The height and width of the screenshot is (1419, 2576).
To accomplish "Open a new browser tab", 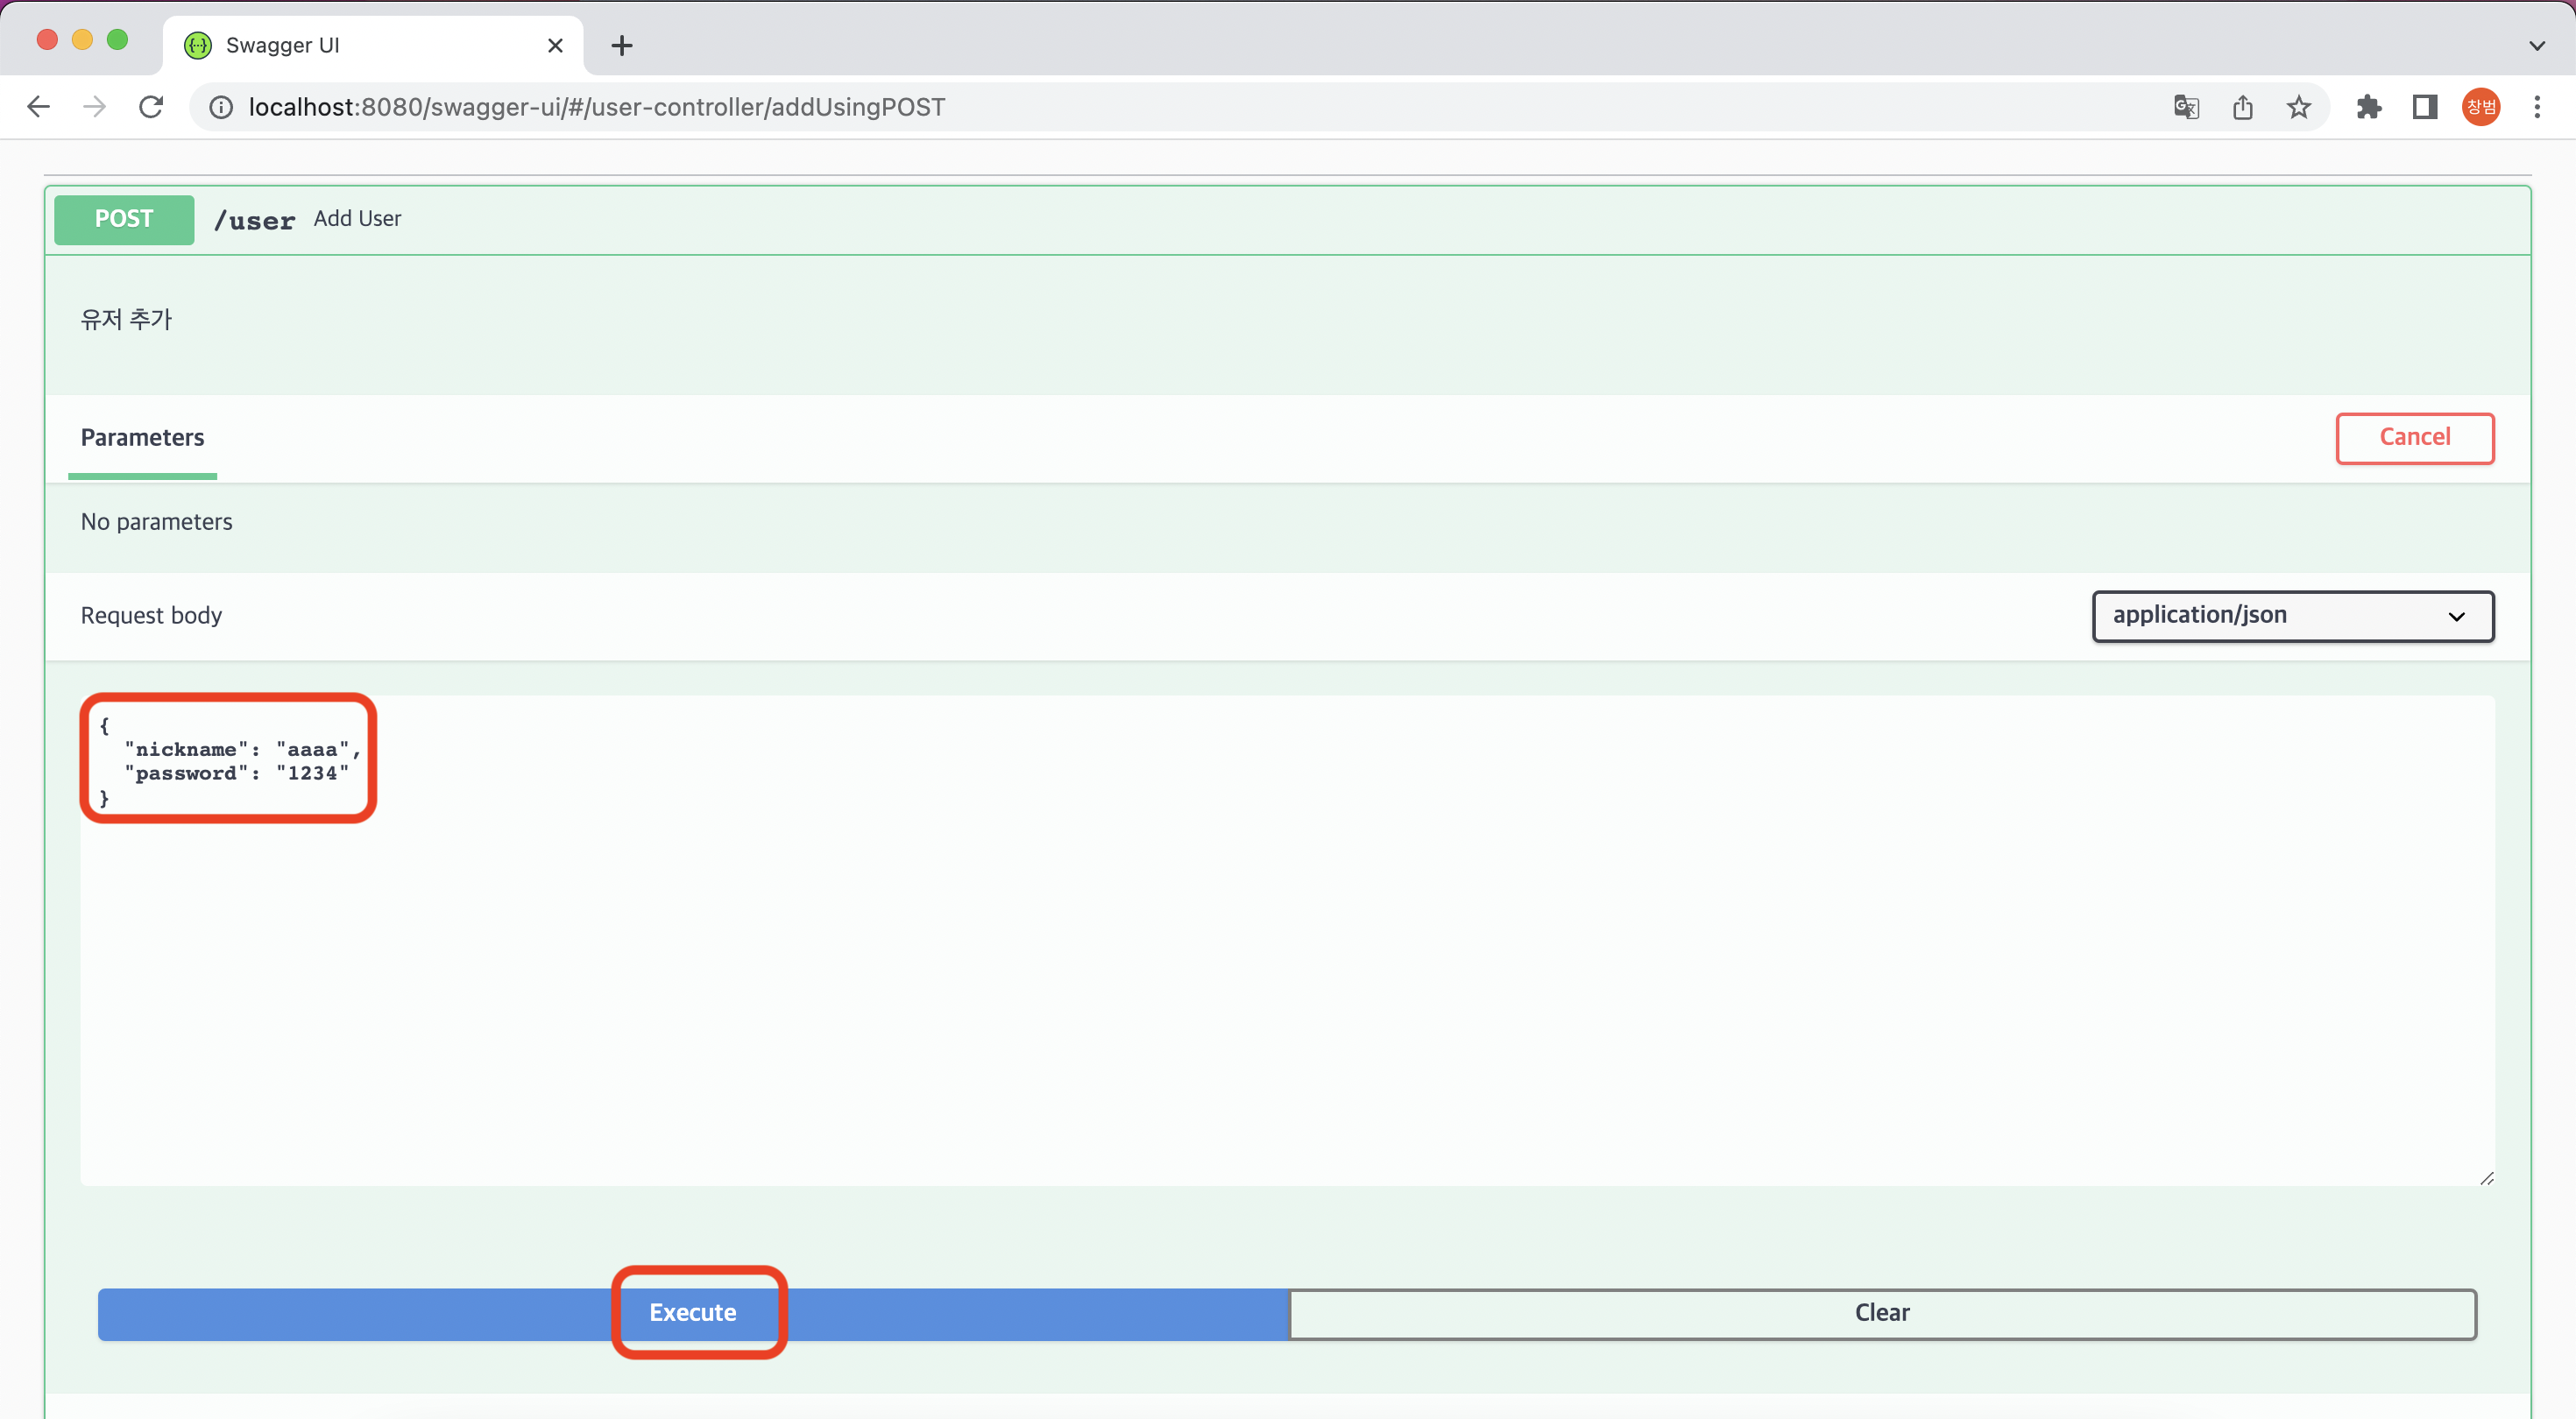I will [622, 45].
